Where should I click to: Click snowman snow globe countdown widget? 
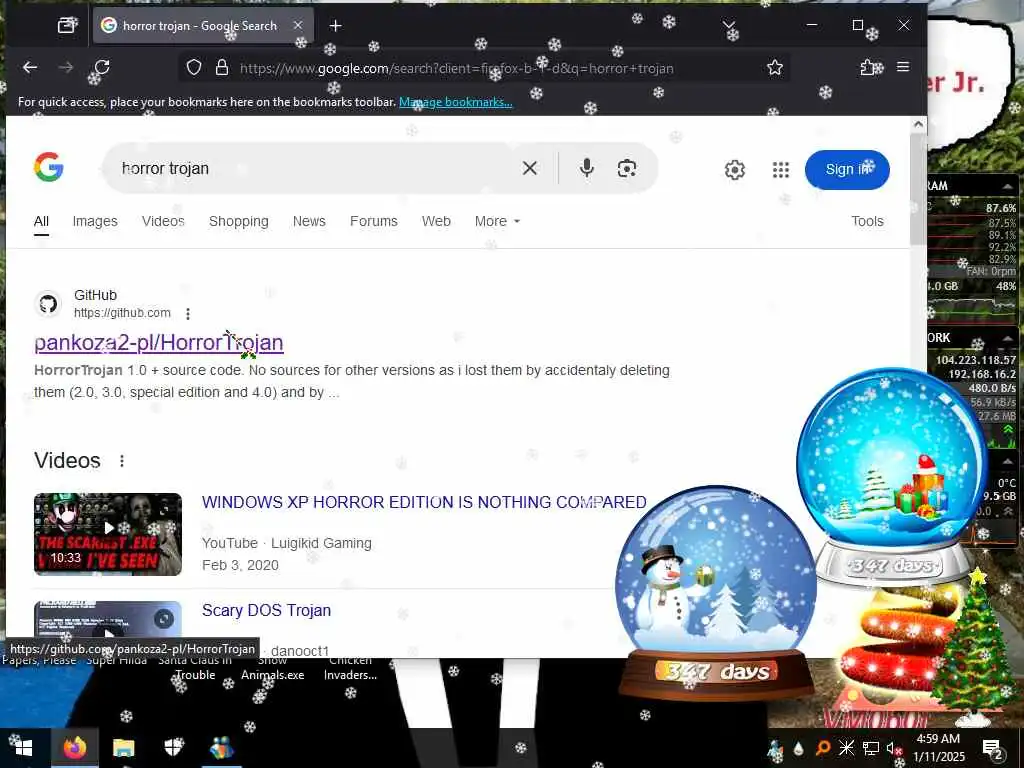(x=716, y=591)
